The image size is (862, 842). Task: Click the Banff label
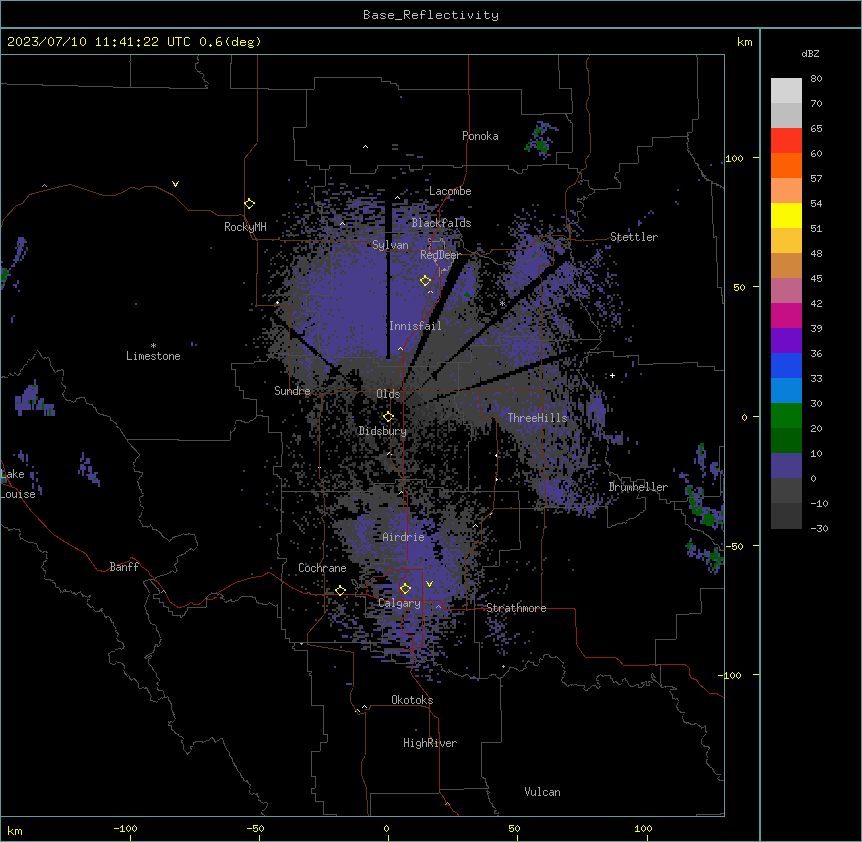124,567
